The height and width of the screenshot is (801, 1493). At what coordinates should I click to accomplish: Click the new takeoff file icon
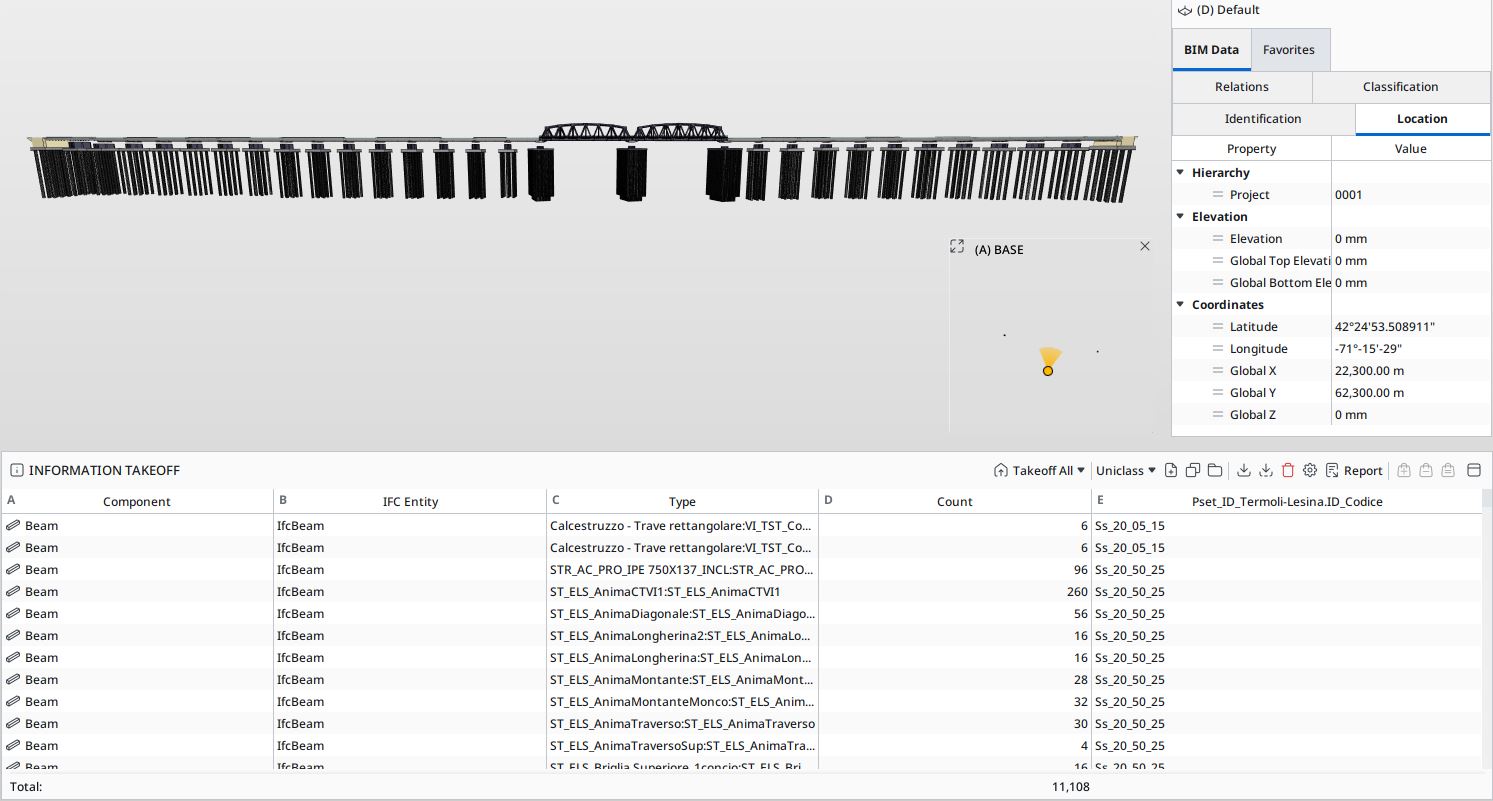[1171, 471]
